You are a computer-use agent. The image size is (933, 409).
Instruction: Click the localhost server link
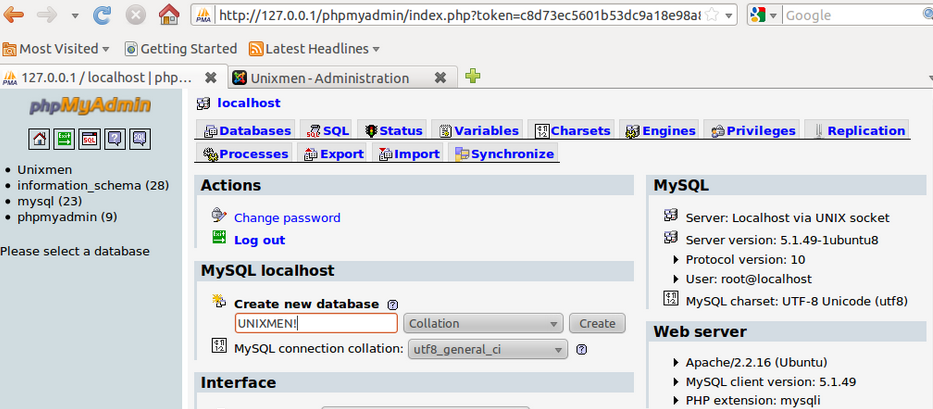click(x=249, y=103)
